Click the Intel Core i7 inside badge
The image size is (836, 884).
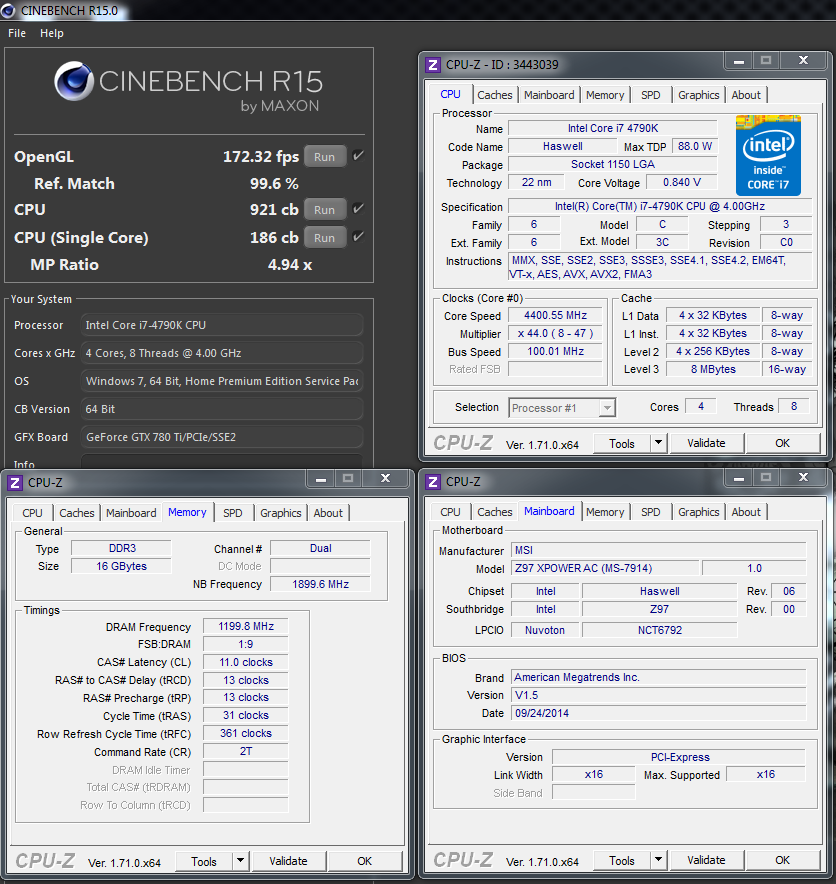768,155
